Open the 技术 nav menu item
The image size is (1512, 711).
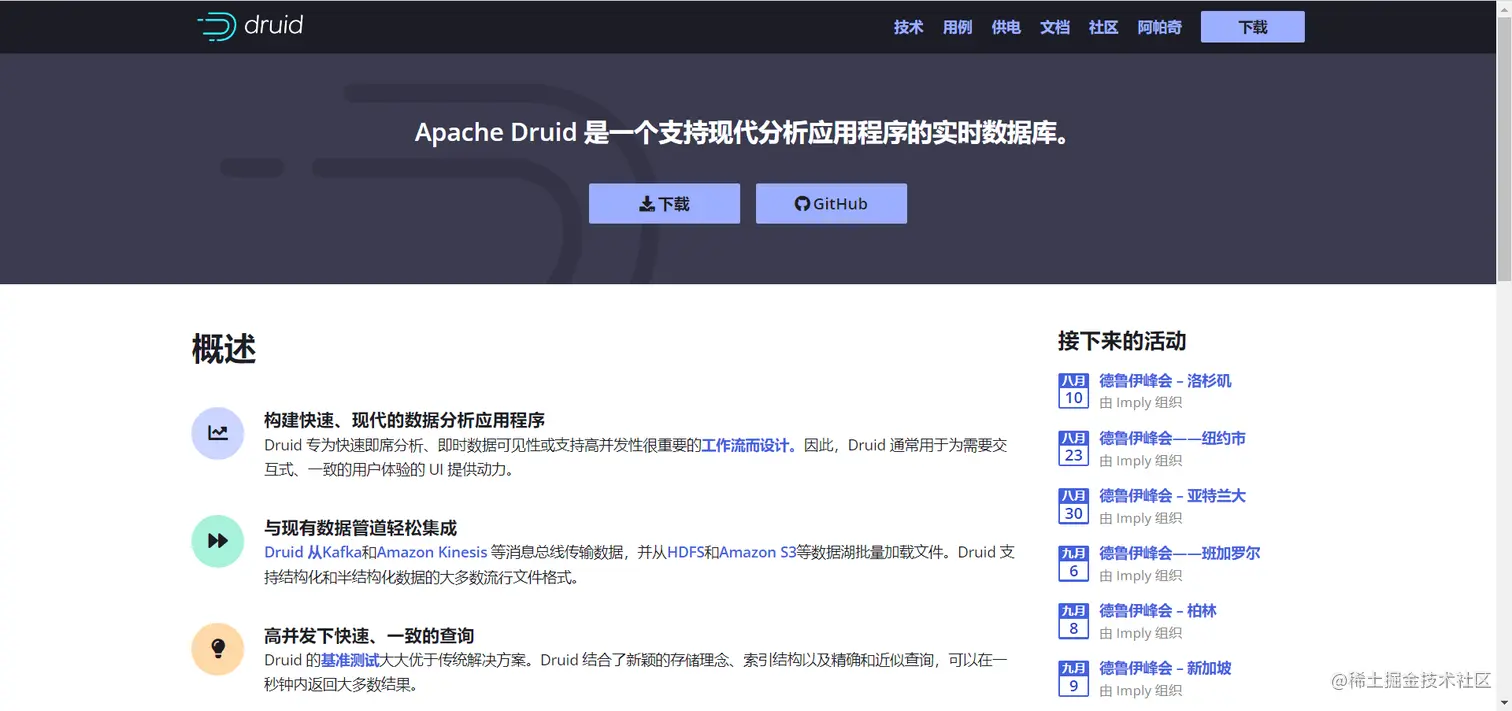[x=908, y=27]
